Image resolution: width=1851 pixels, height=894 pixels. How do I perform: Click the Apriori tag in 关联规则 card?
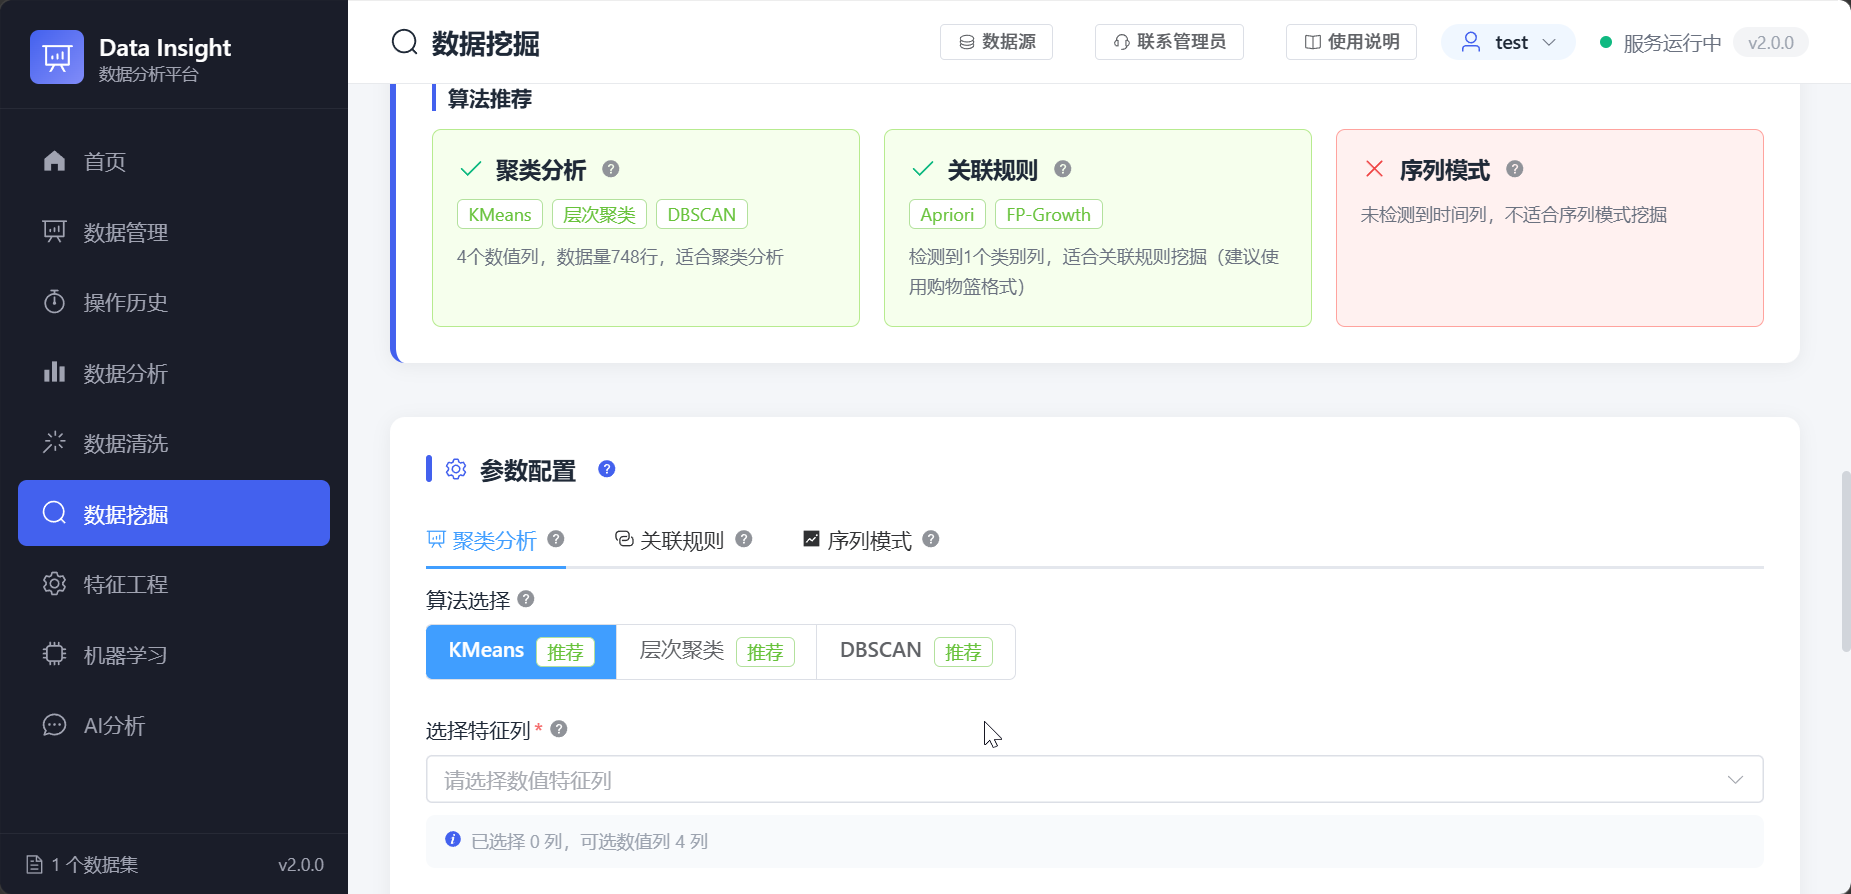coord(947,215)
